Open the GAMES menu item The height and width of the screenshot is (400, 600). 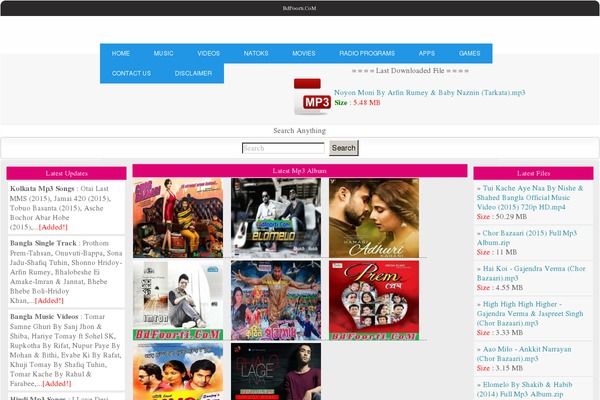pos(470,53)
